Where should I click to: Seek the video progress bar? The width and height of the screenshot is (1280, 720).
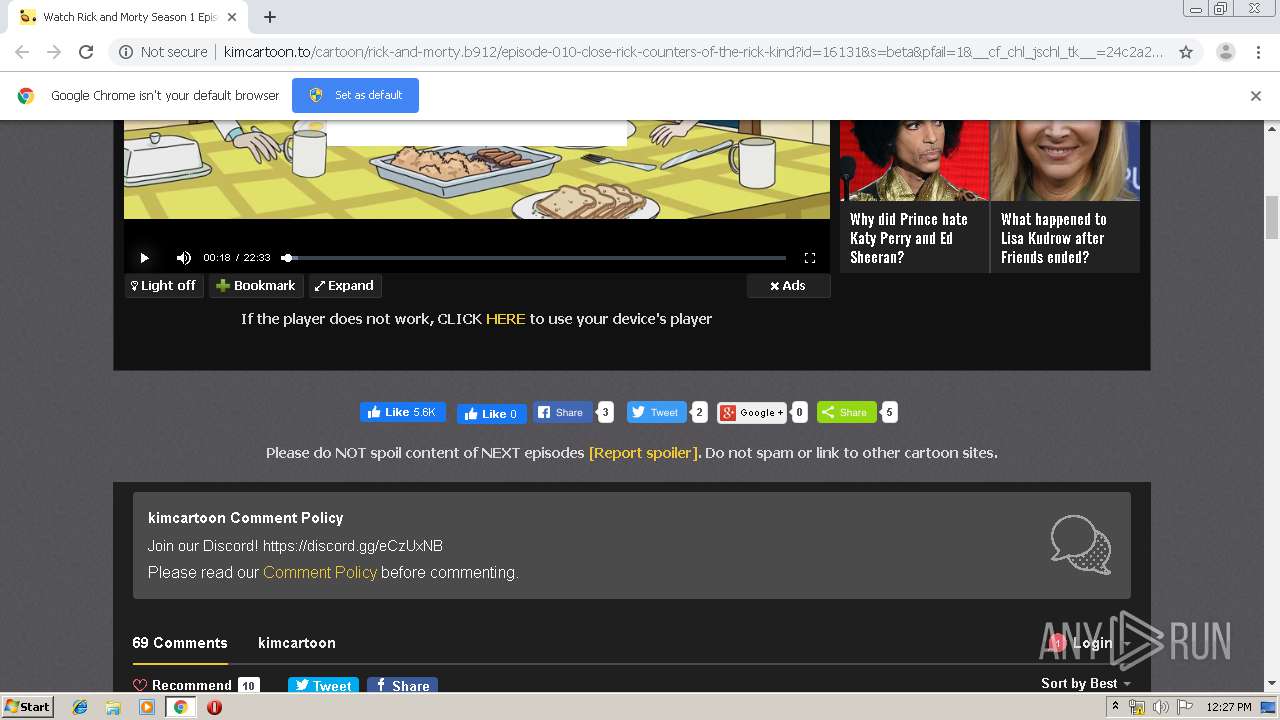tap(535, 258)
